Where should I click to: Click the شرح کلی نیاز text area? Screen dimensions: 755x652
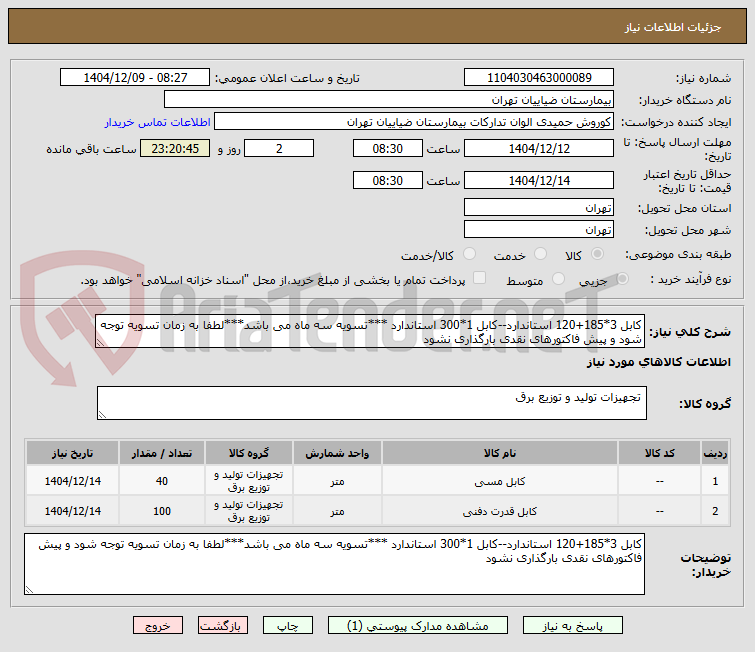coord(370,331)
